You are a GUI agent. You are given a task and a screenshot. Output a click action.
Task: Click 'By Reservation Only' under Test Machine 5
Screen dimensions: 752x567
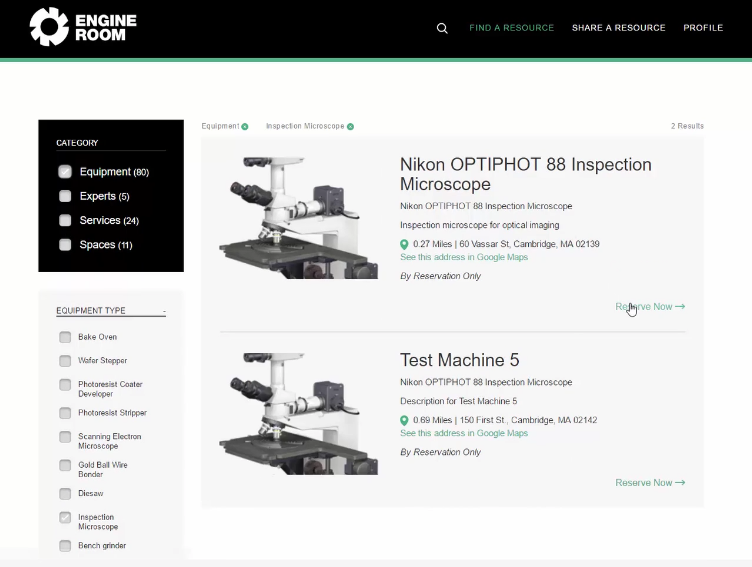(440, 452)
